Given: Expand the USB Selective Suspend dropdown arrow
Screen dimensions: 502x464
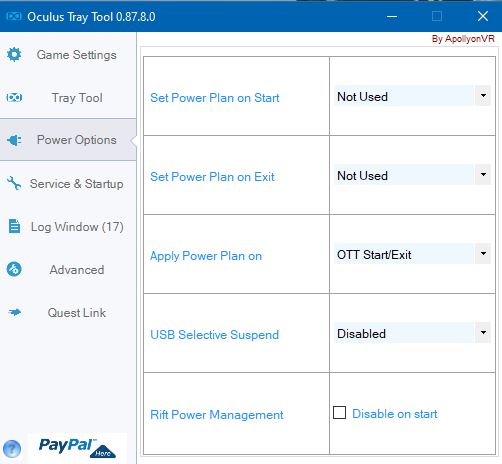Looking at the screenshot, I should click(483, 332).
